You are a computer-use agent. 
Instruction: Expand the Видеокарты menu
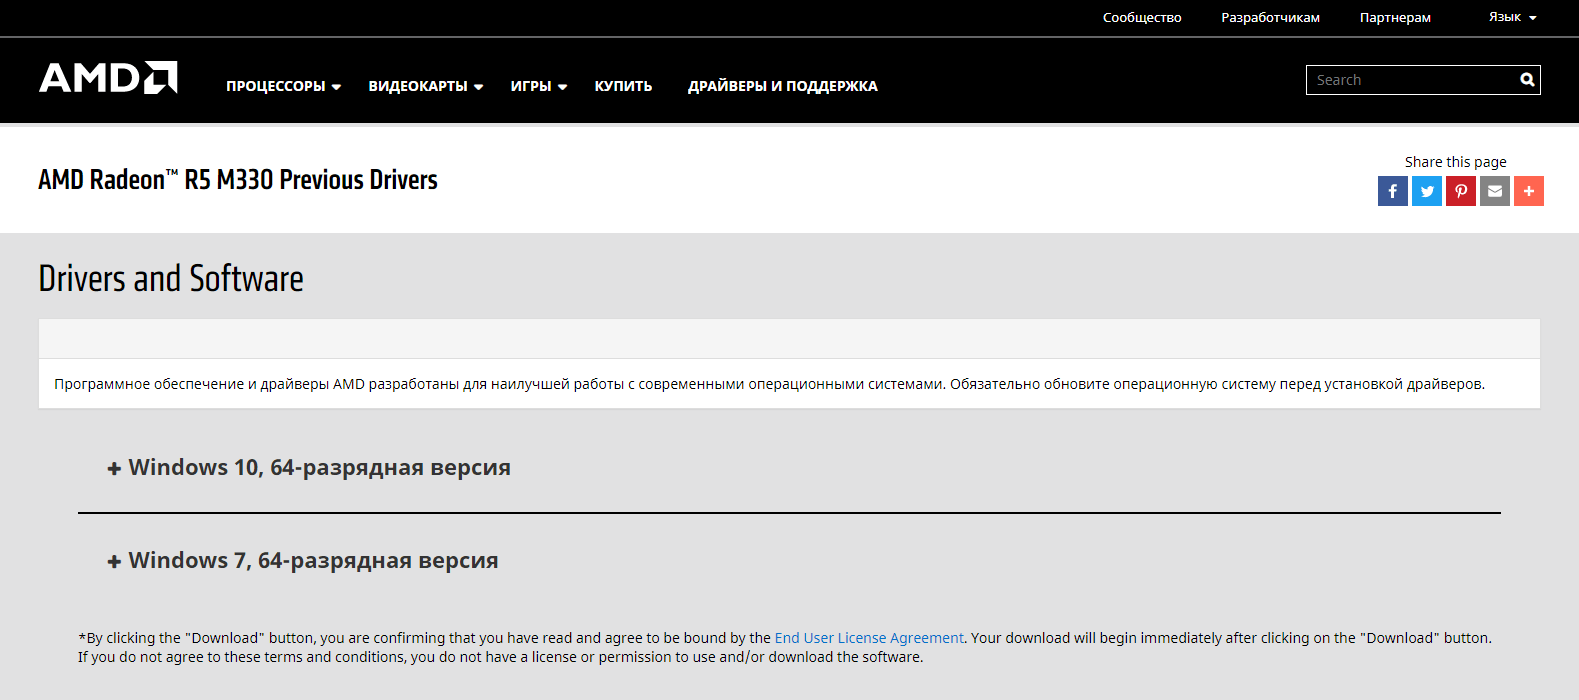click(425, 86)
